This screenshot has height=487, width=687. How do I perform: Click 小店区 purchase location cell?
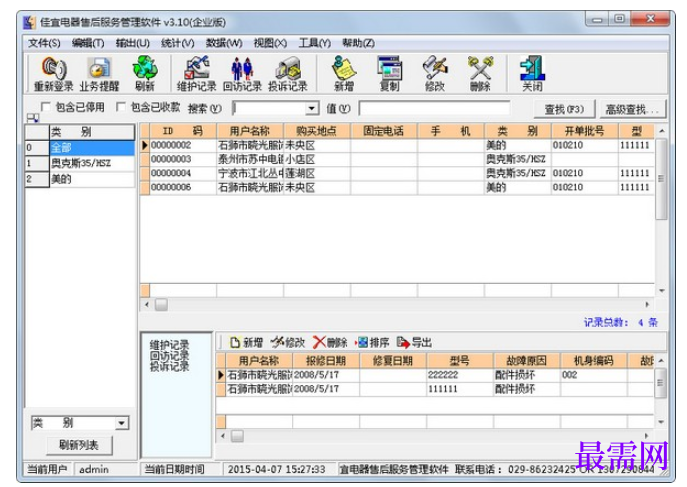(317, 159)
